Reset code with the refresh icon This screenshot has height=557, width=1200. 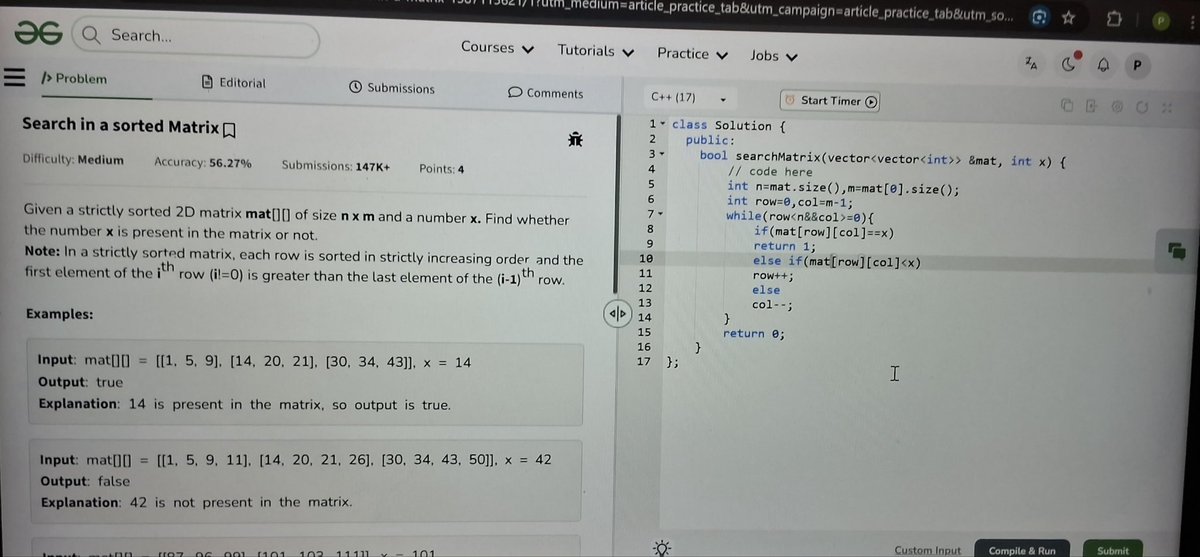[x=1141, y=105]
